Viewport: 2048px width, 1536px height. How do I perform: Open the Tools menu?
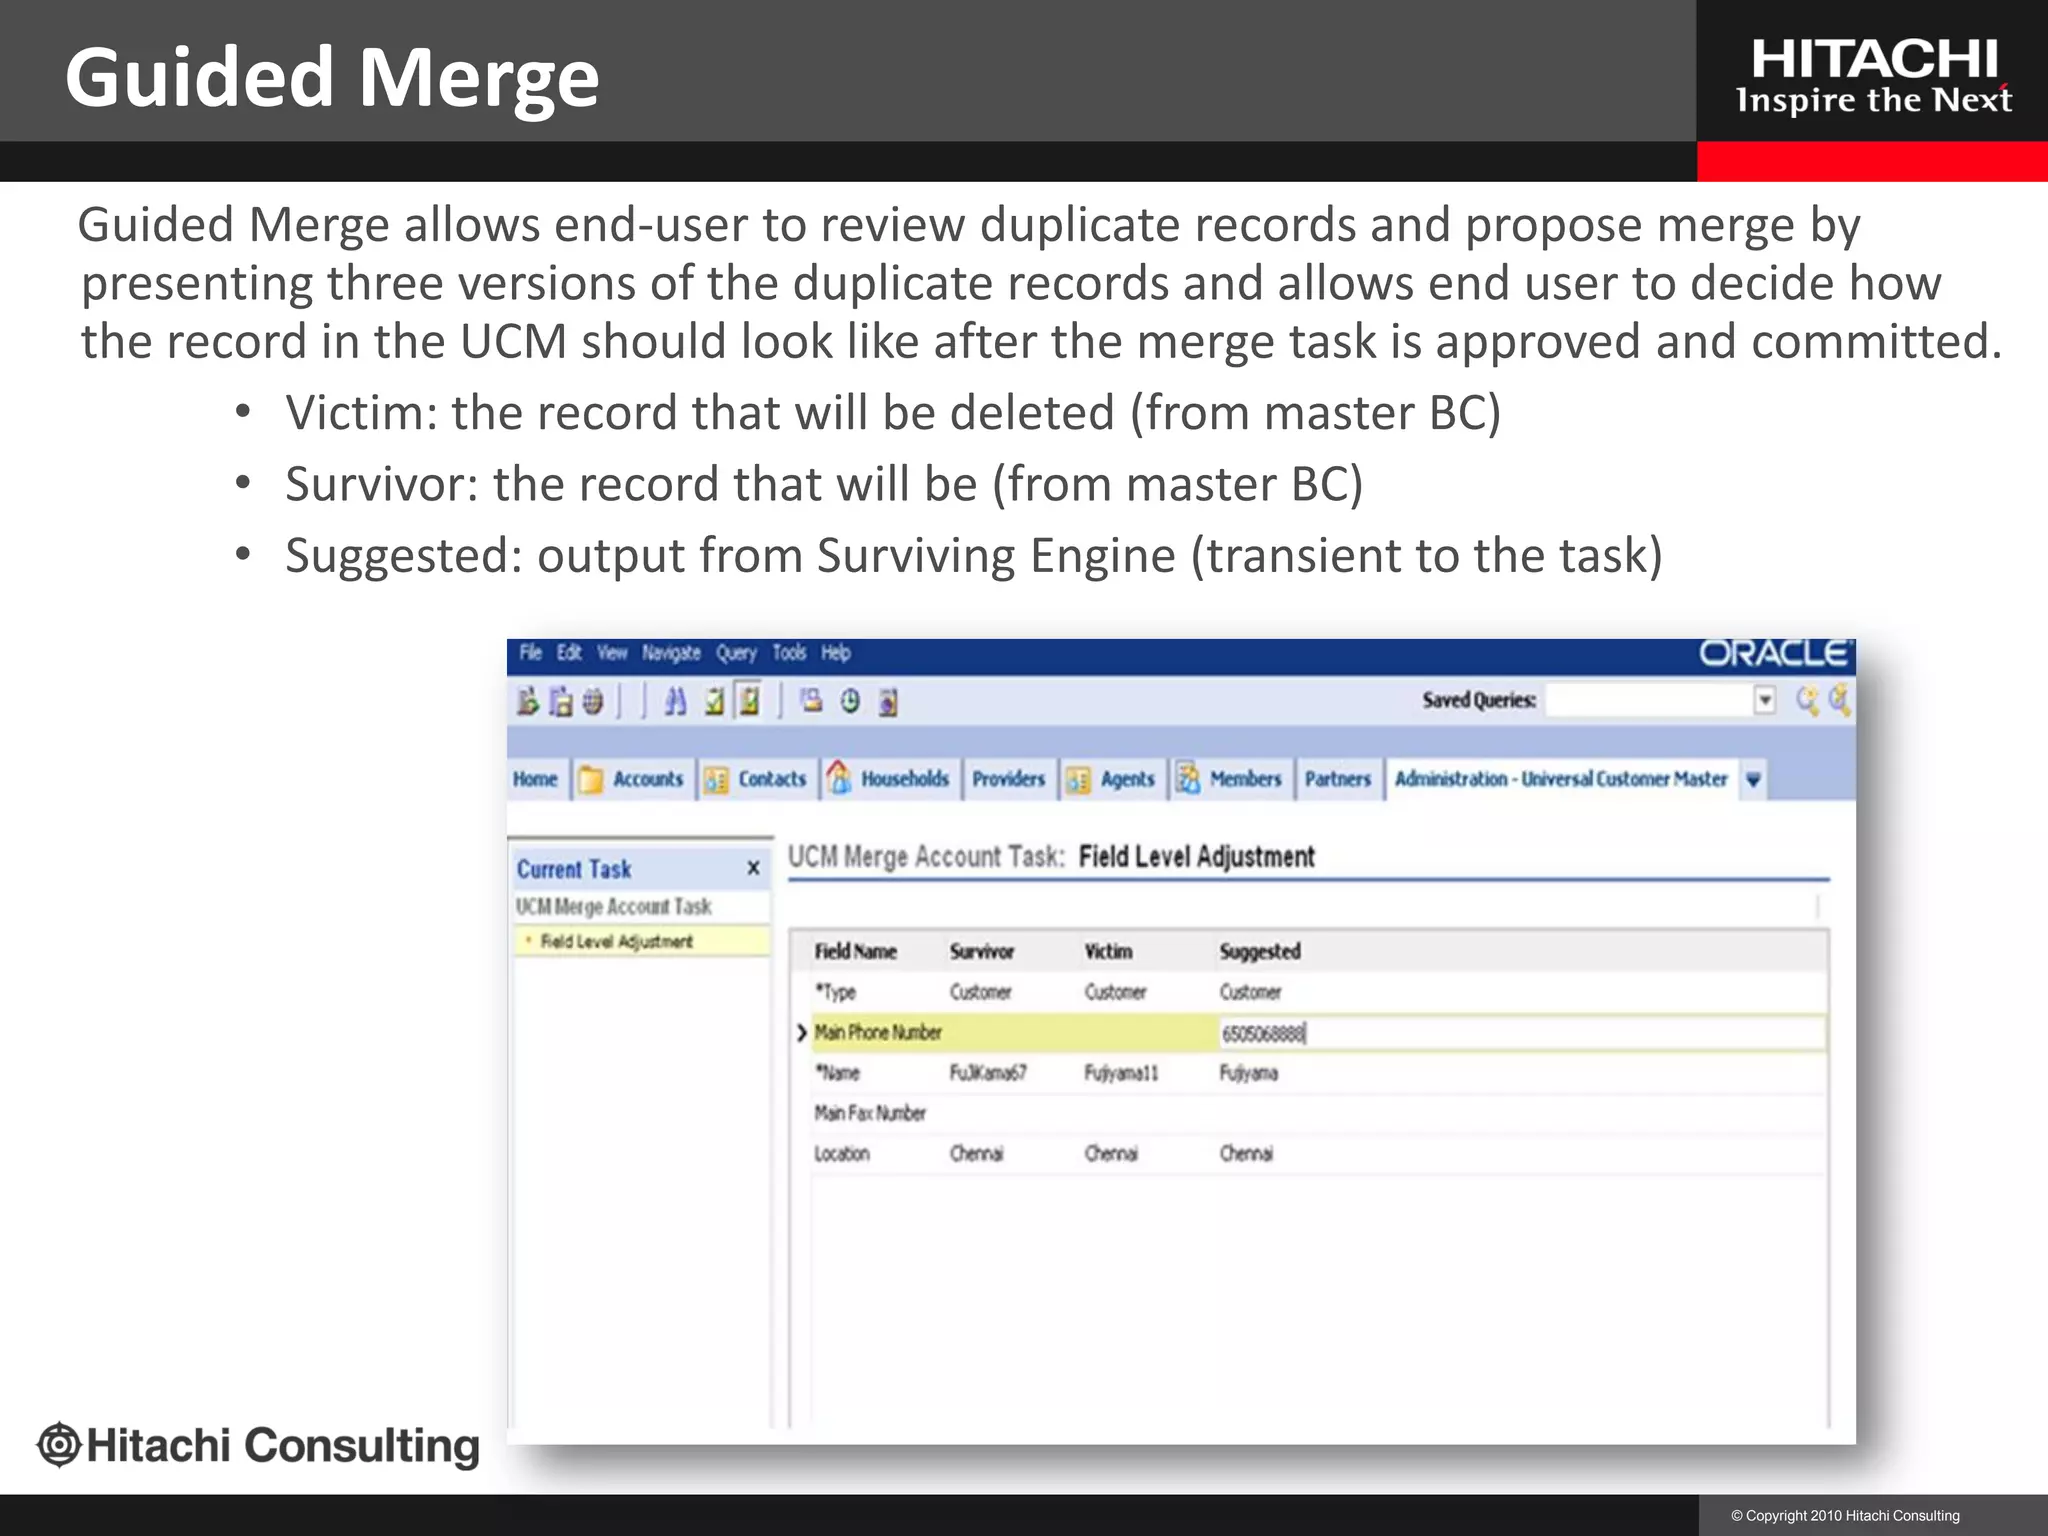tap(789, 653)
